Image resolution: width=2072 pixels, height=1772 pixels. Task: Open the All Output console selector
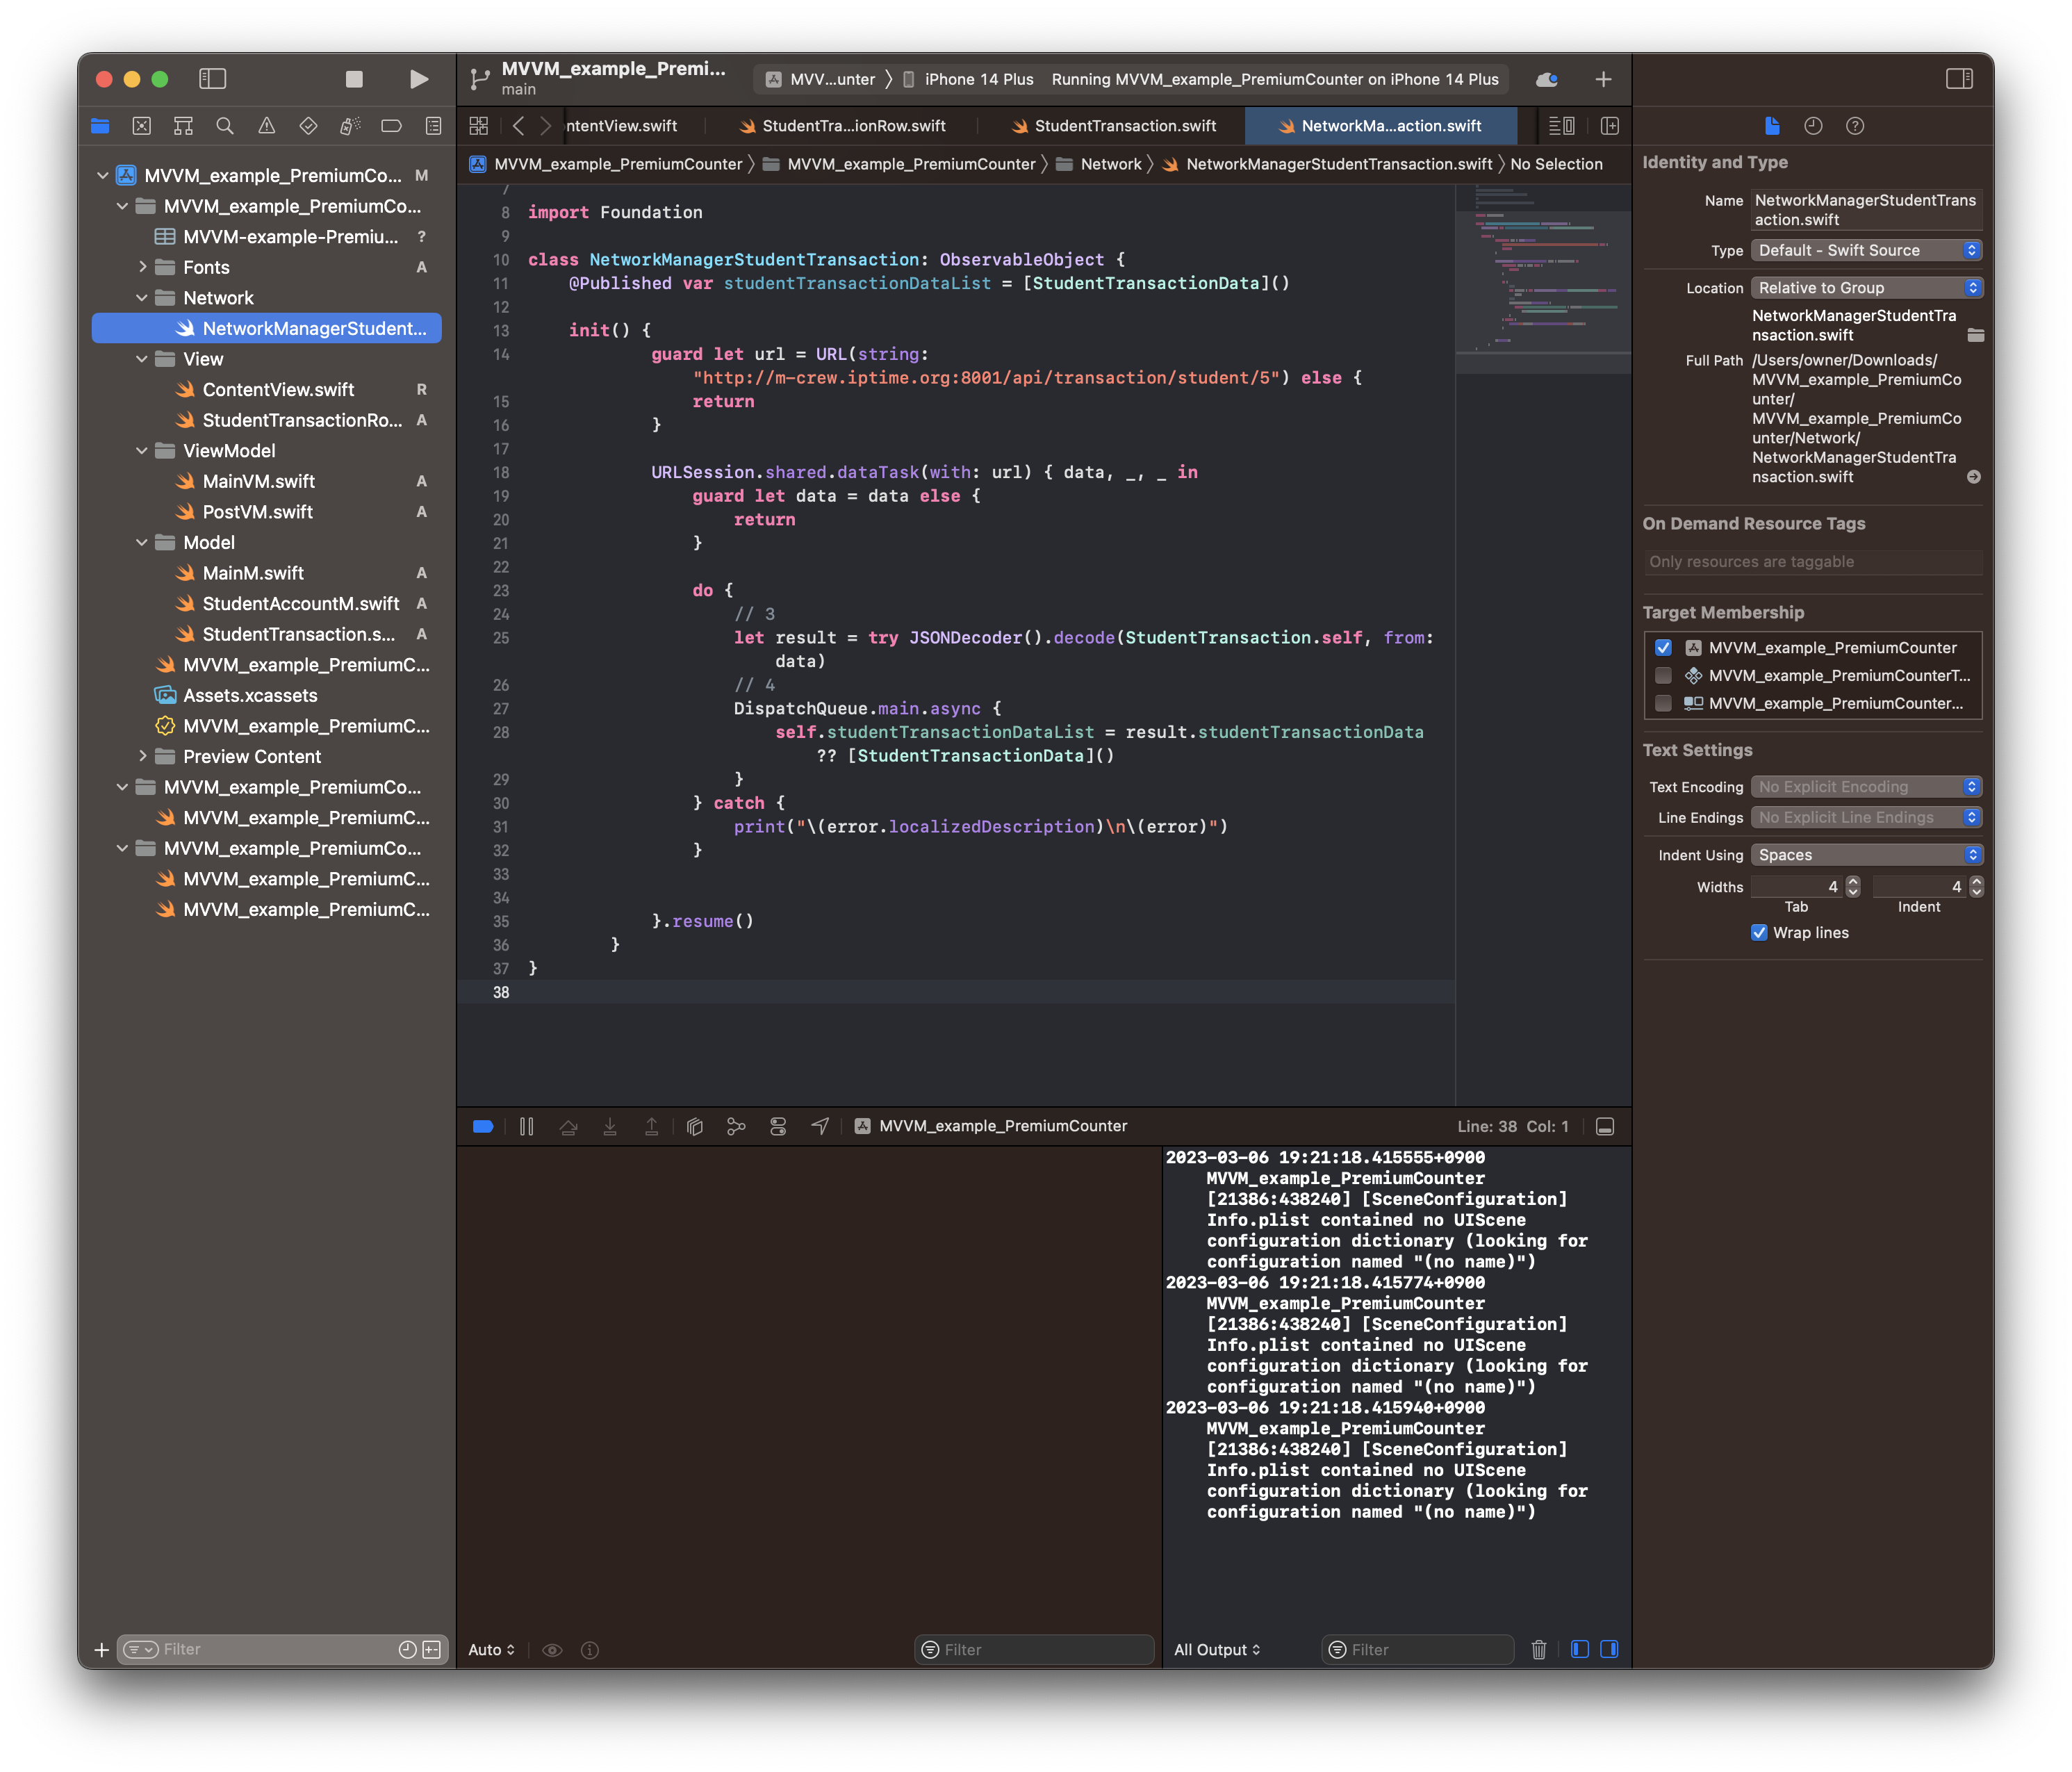[1216, 1649]
